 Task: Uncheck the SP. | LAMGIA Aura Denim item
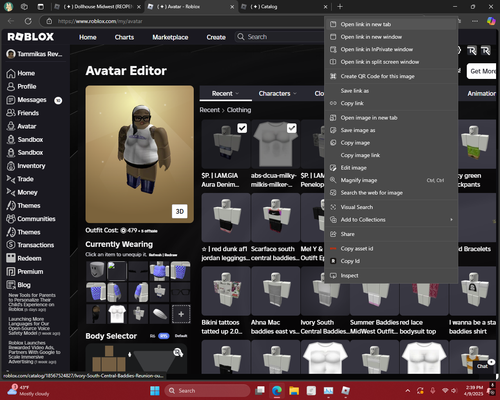pos(242,128)
